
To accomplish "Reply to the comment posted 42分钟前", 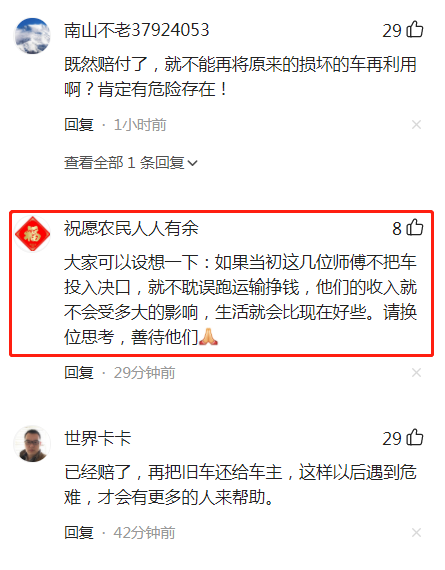I will pyautogui.click(x=79, y=533).
